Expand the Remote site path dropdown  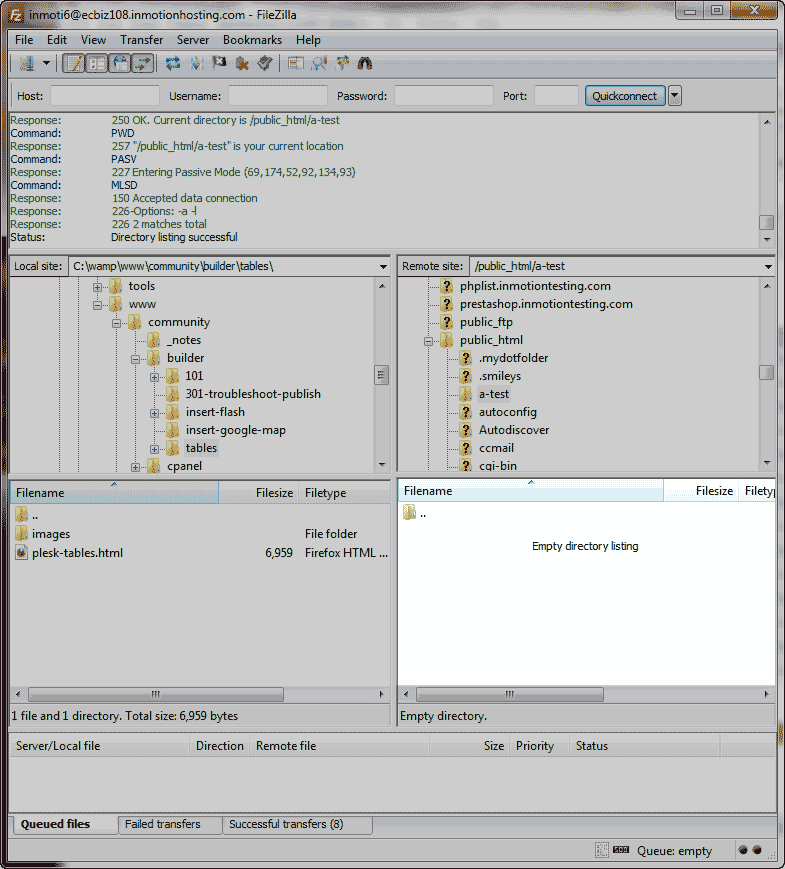coord(768,267)
